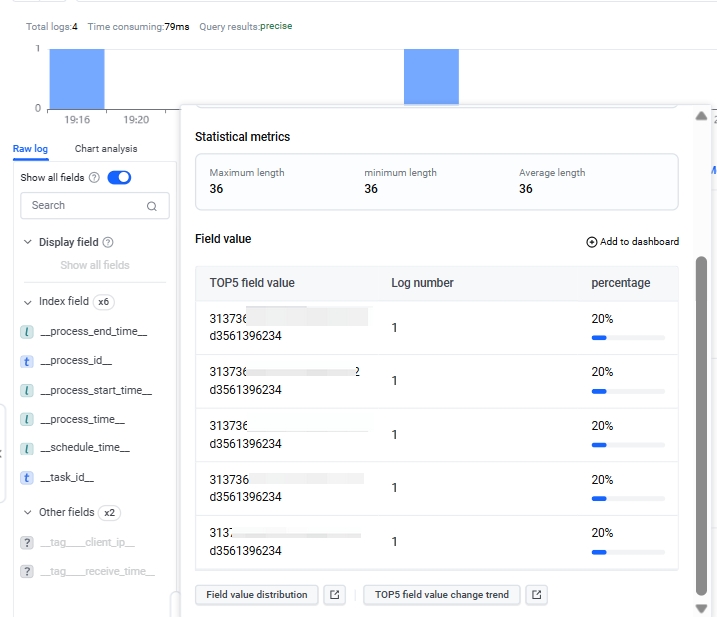
Task: Click the long type icon of __process_start_time__
Action: click(27, 391)
